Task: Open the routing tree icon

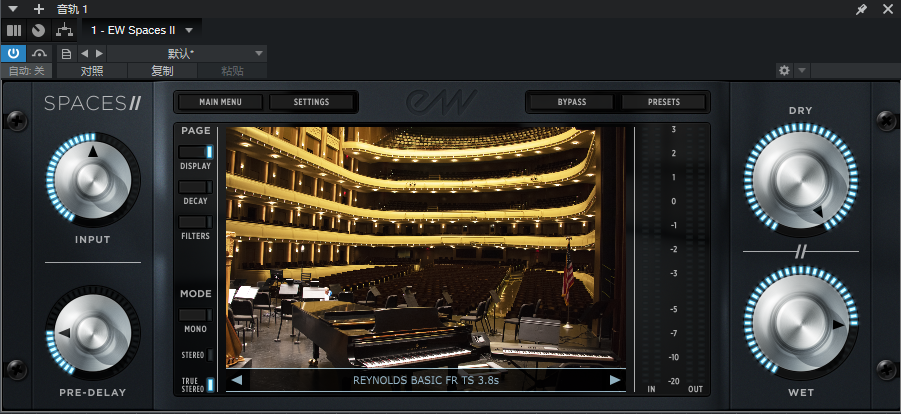Action: click(x=64, y=30)
